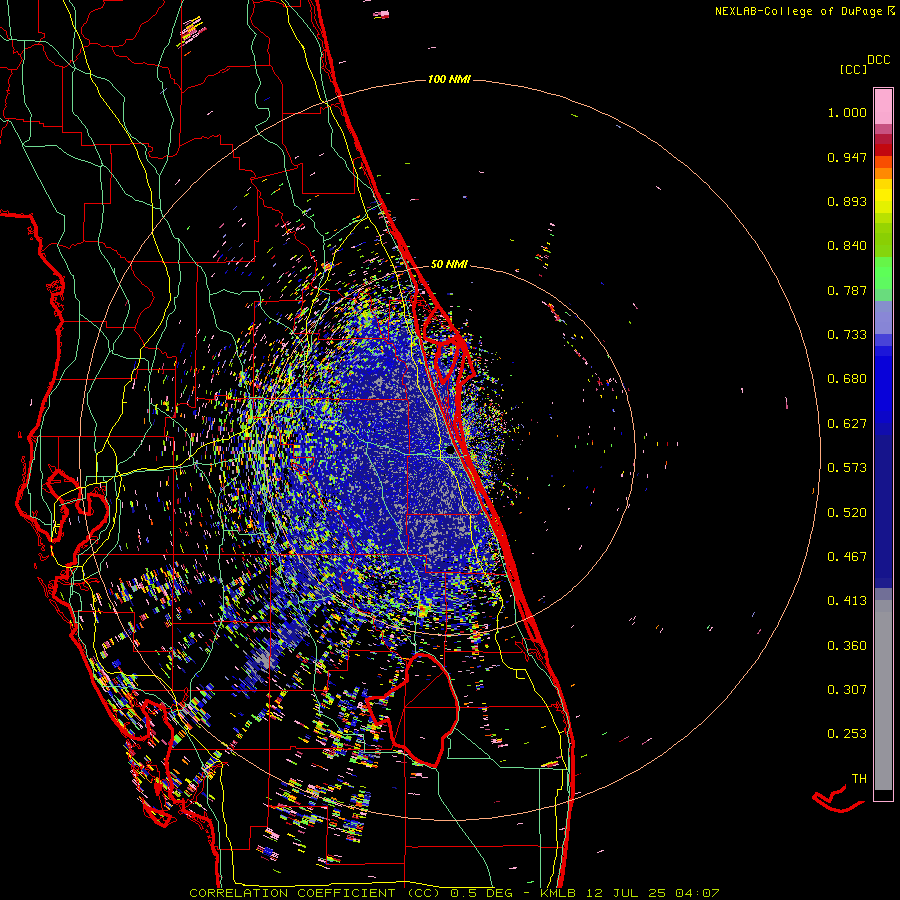This screenshot has width=900, height=900.
Task: Click the 1.000 scale value
Action: pos(847,112)
